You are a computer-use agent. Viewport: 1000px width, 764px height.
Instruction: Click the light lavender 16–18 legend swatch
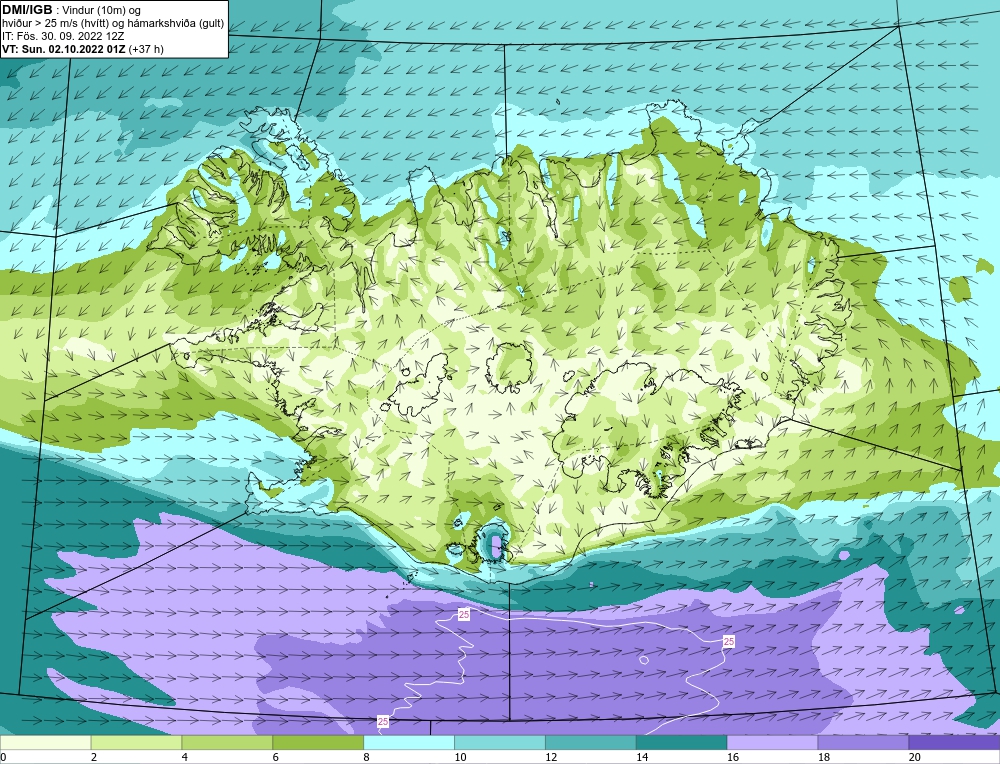pos(772,742)
